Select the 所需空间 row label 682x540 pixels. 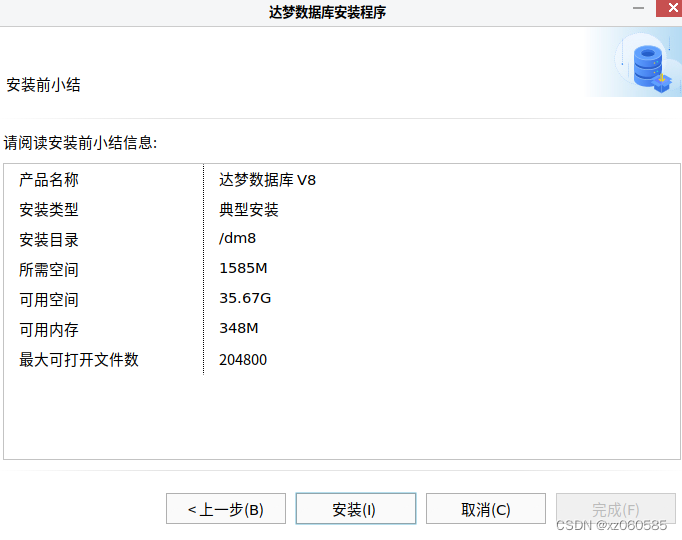coord(49,270)
